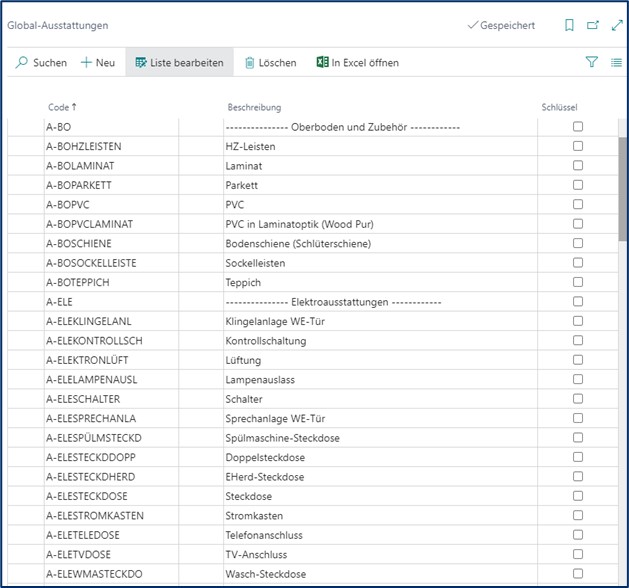Click In Excel öffnen
Viewport: 629px width, 588px height.
(357, 62)
